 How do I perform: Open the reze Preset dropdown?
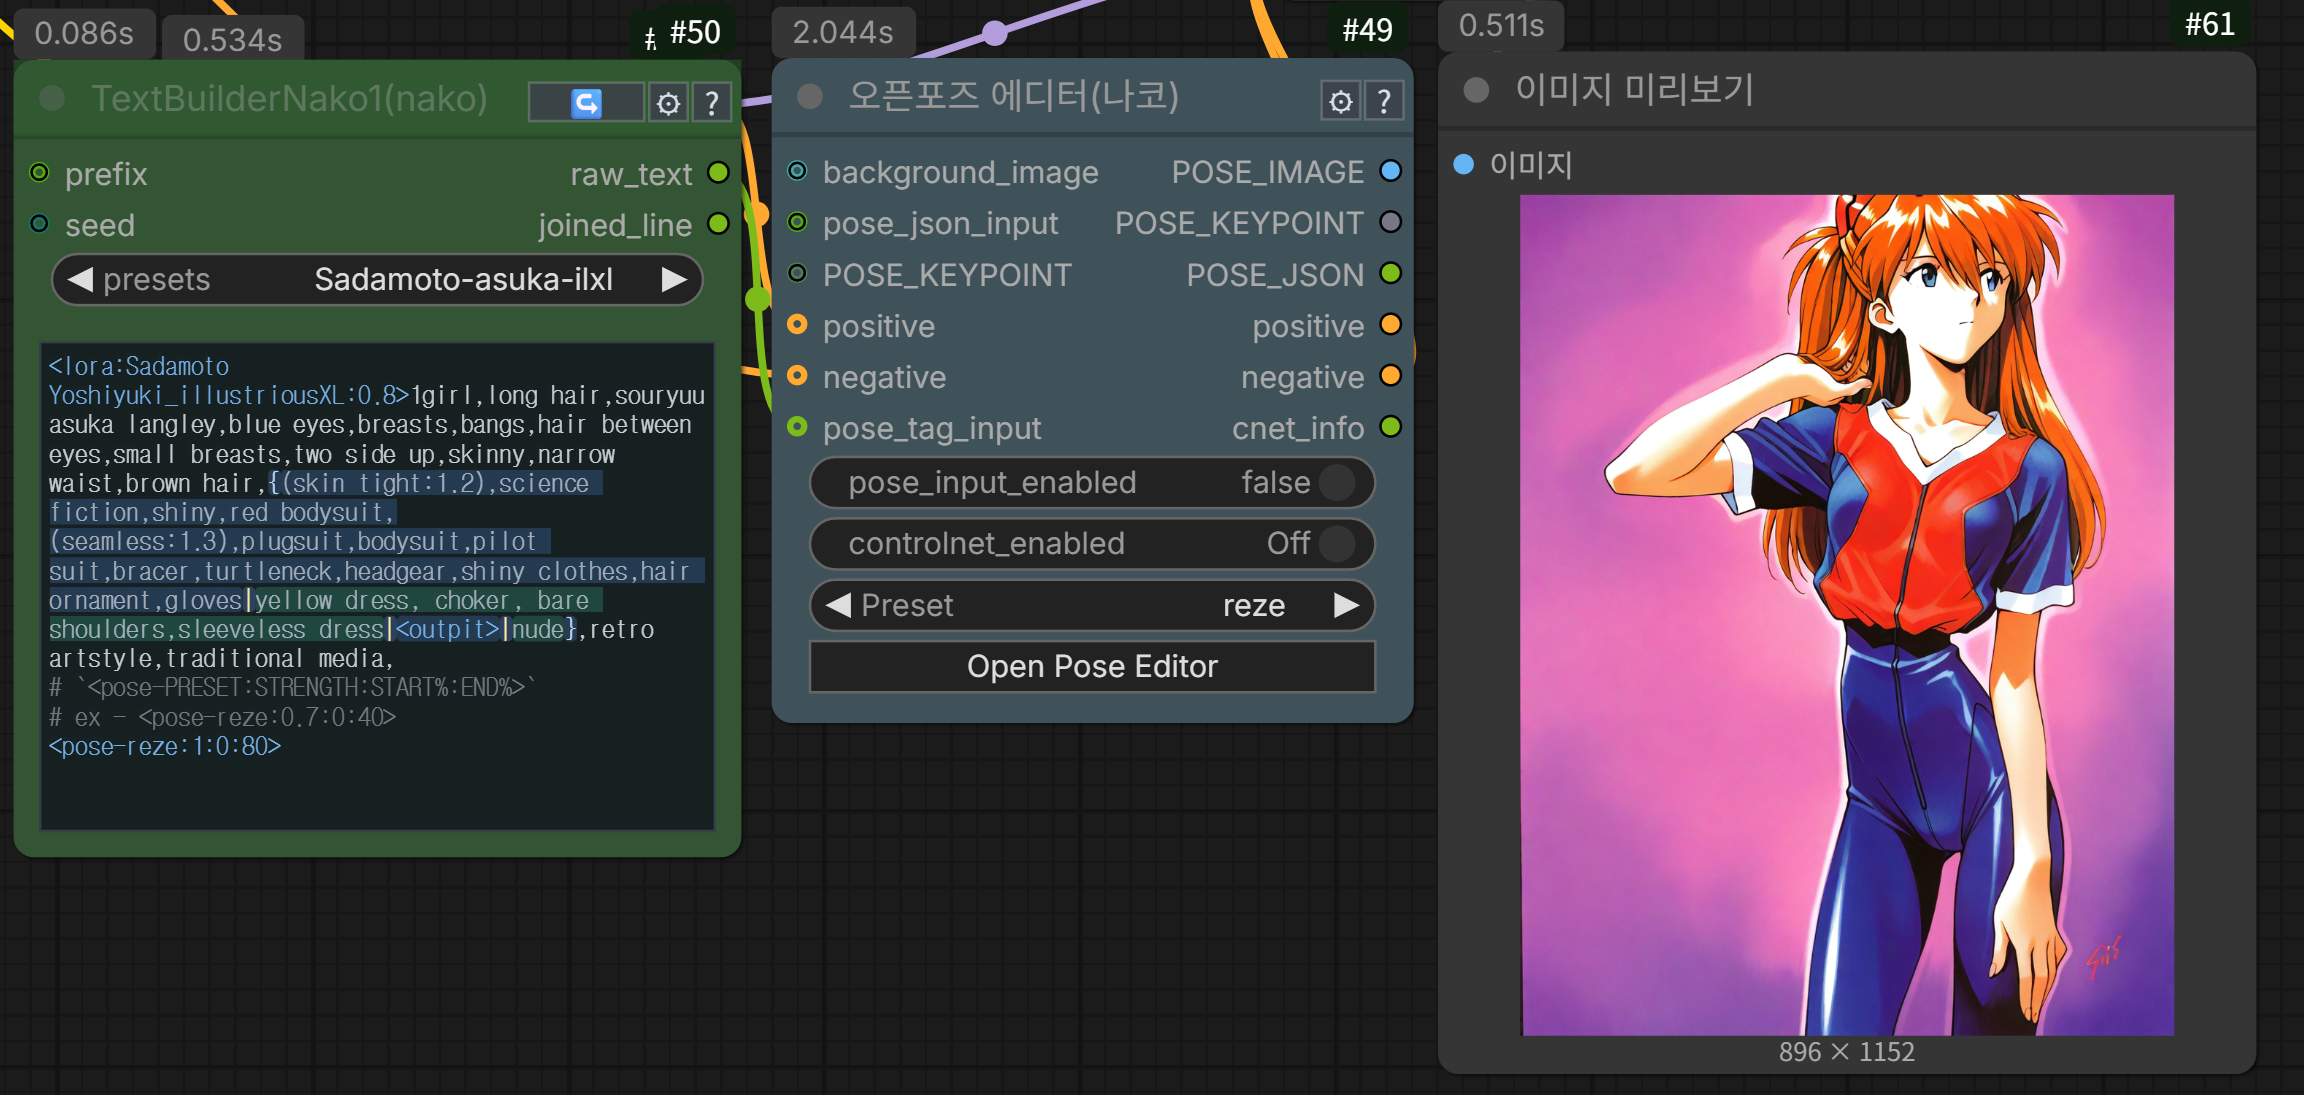[1253, 605]
